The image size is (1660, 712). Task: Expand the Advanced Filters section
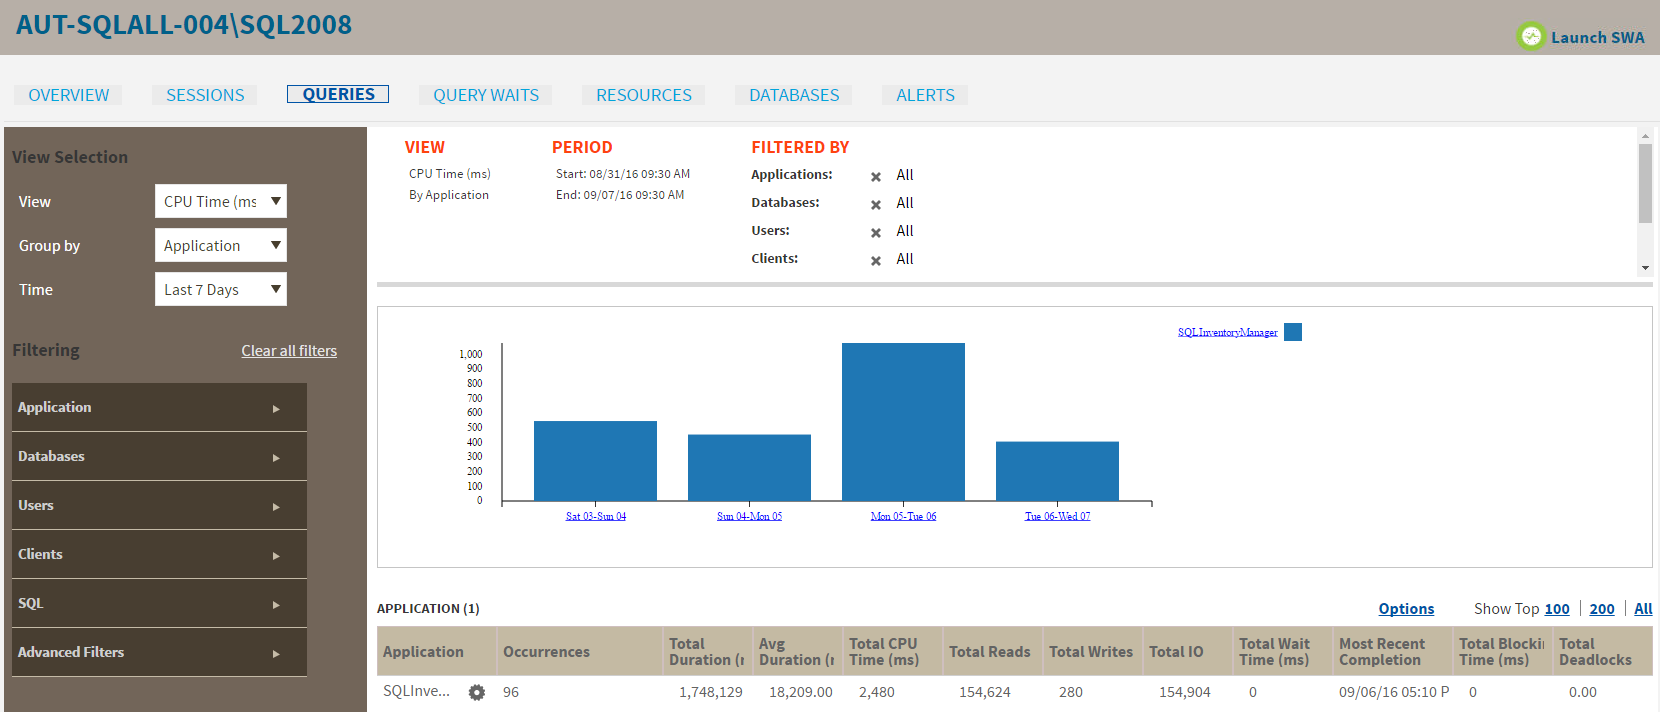click(x=159, y=652)
